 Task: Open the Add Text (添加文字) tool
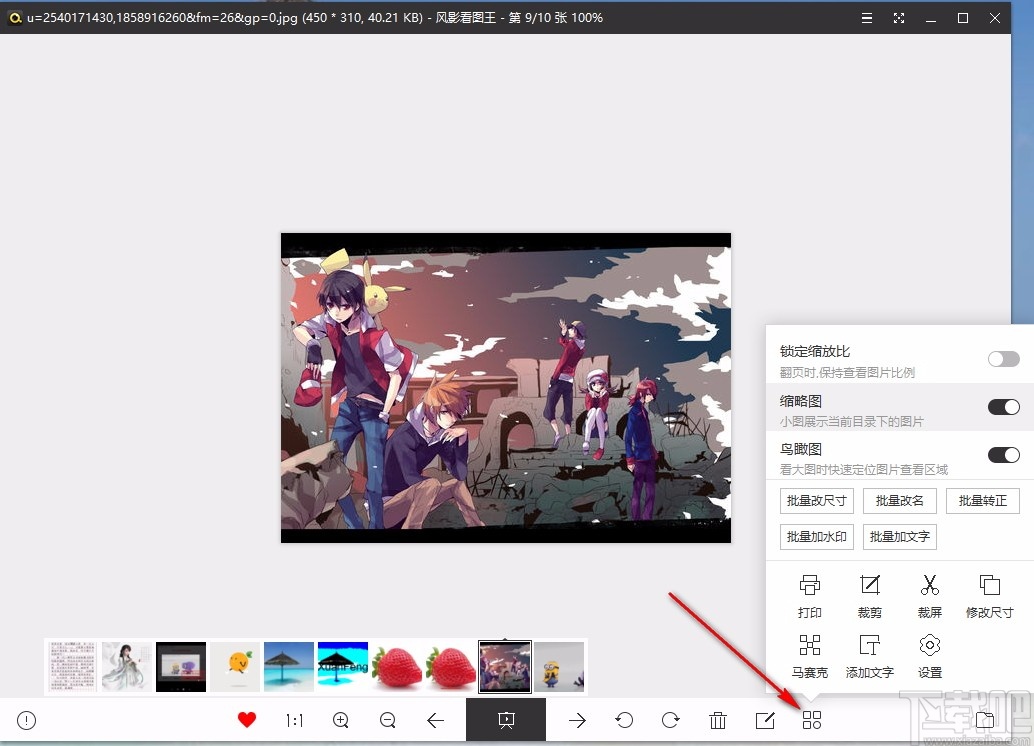[869, 655]
